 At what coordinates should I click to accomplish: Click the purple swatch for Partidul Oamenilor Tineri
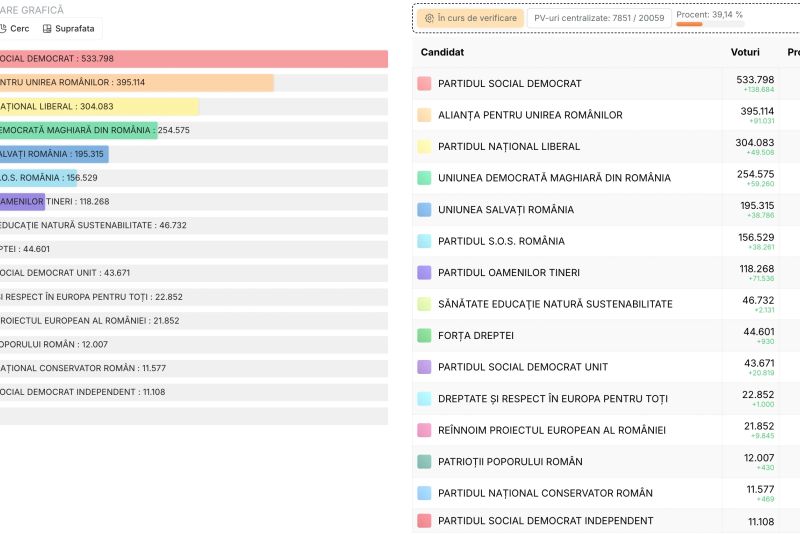click(x=424, y=272)
